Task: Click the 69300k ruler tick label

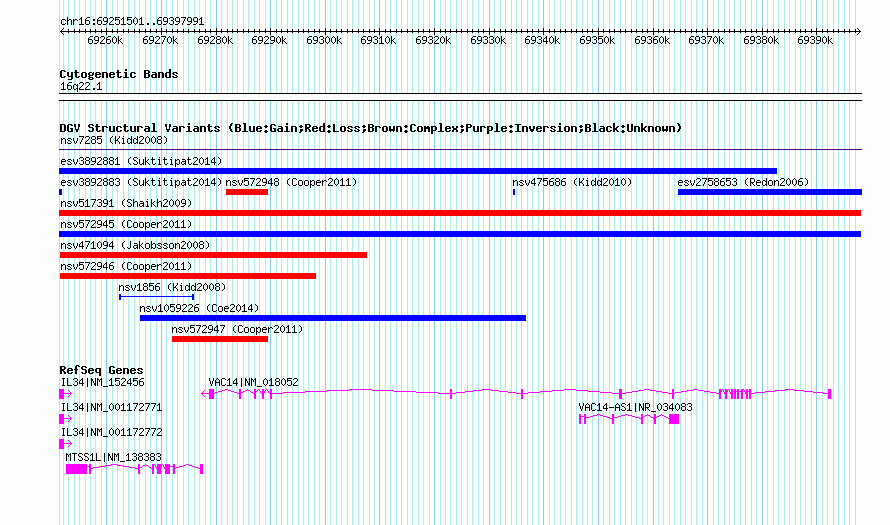Action: (324, 40)
